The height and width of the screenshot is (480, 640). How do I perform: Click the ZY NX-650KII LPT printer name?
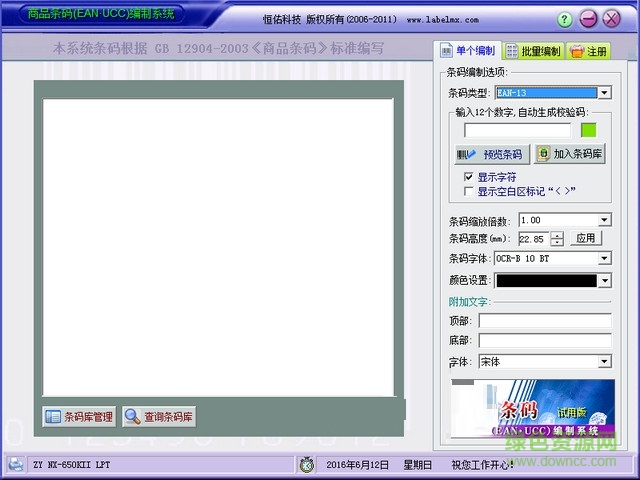(71, 464)
